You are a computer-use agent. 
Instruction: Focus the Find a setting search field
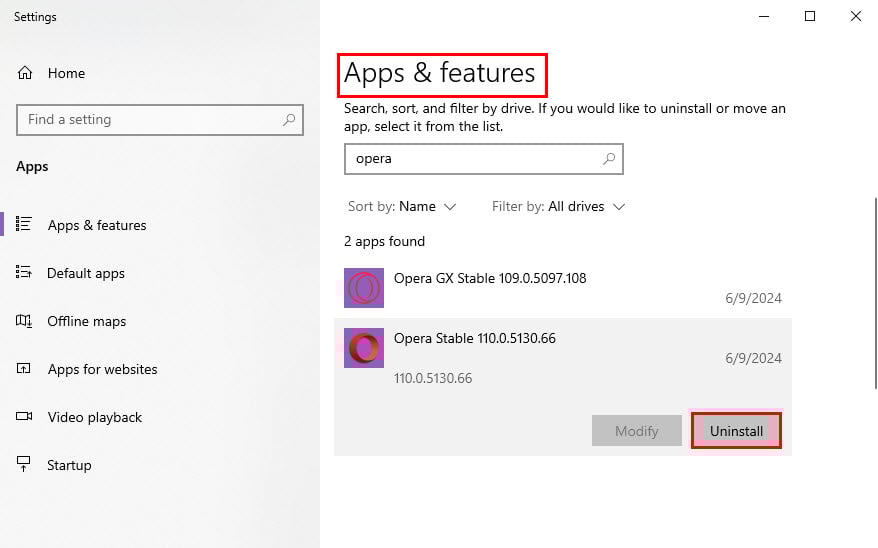[x=160, y=120]
